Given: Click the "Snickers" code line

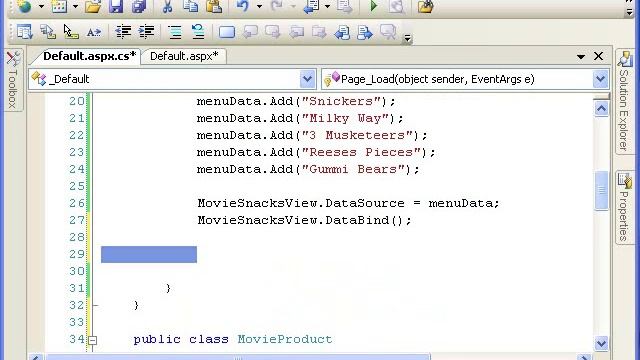Looking at the screenshot, I should [x=296, y=101].
